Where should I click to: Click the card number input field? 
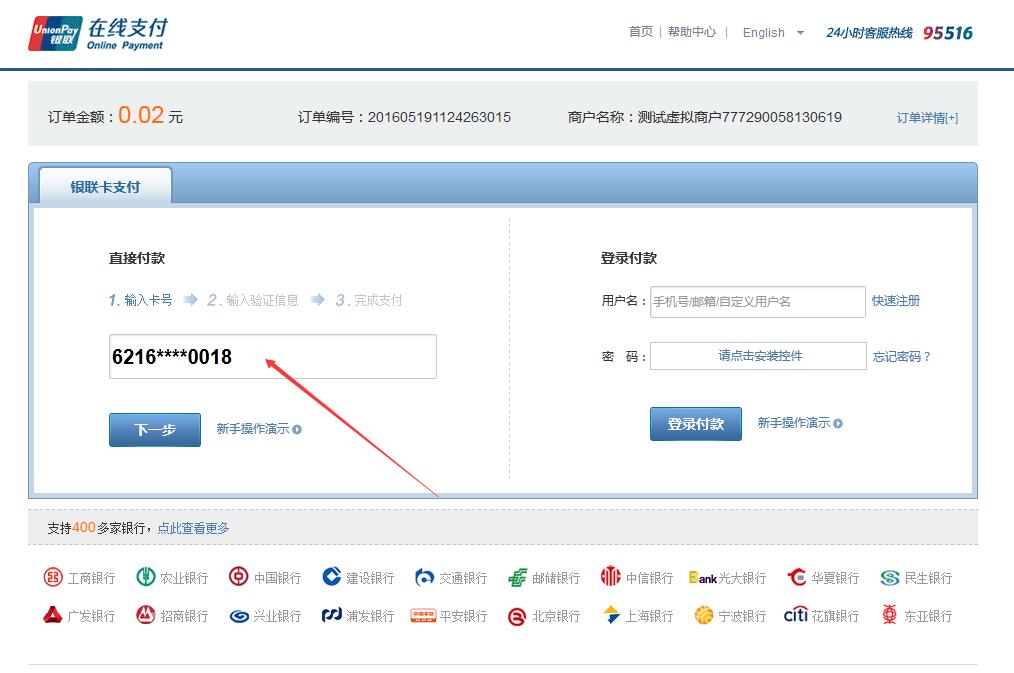tap(273, 356)
